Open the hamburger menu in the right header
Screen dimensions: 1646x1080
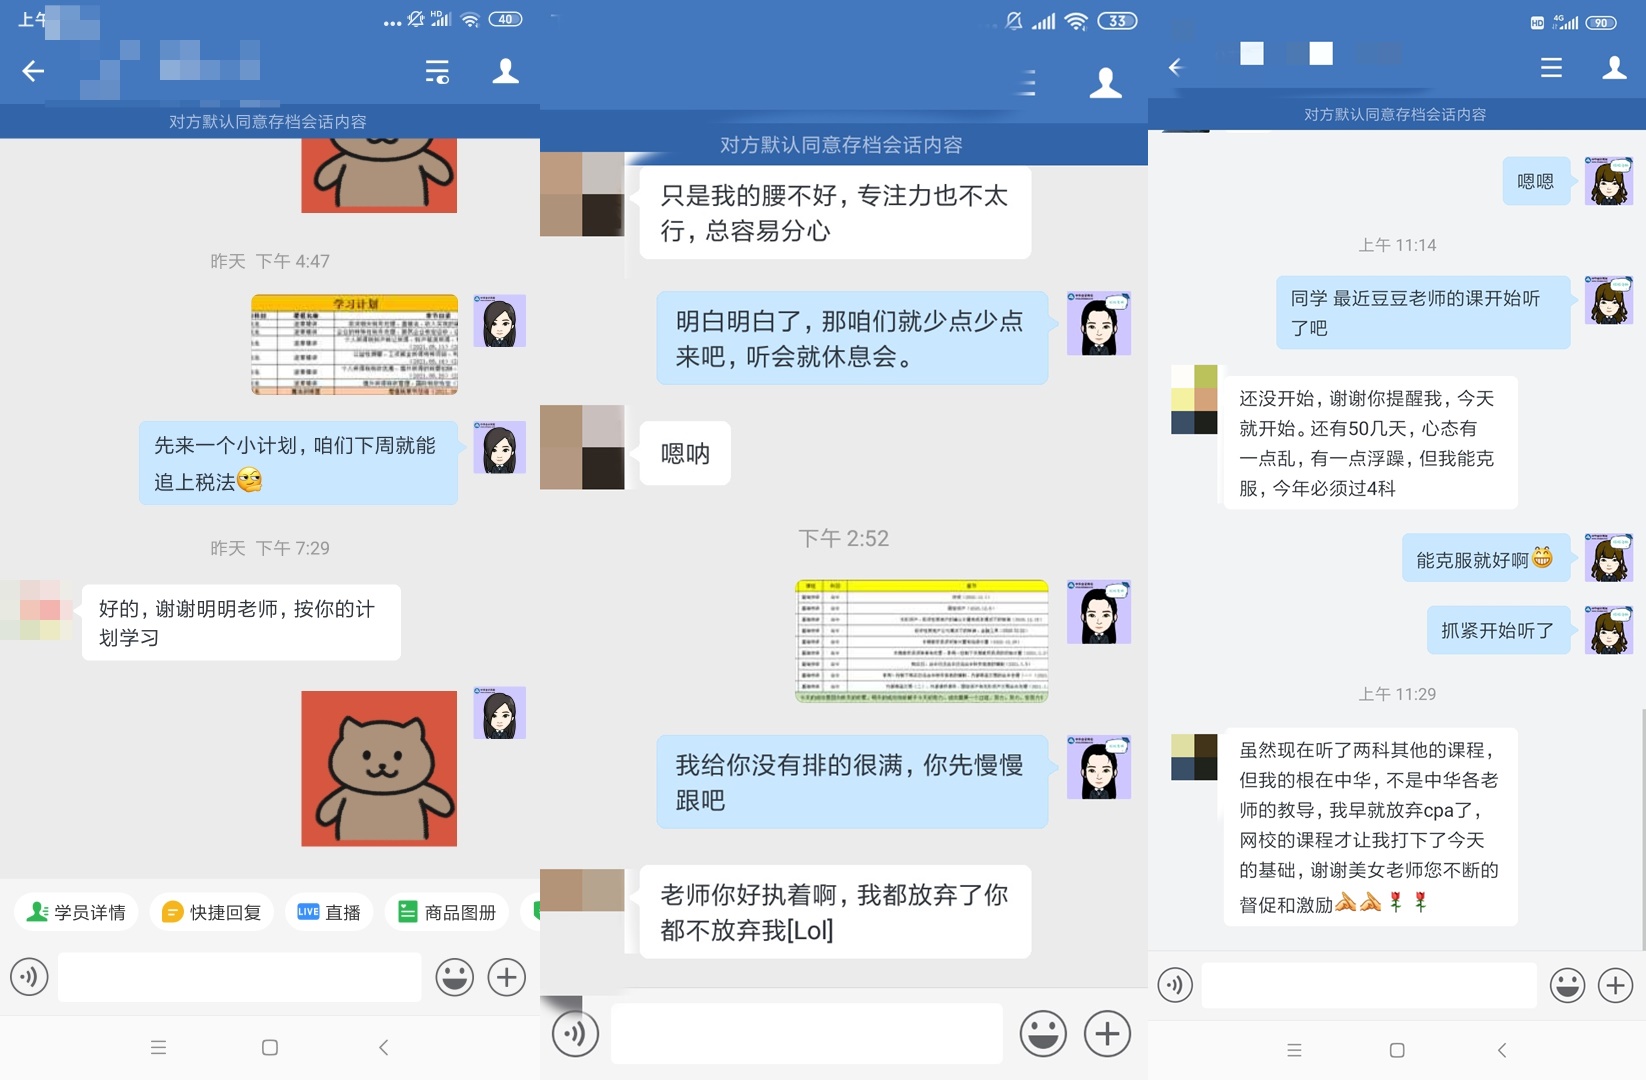(1550, 67)
